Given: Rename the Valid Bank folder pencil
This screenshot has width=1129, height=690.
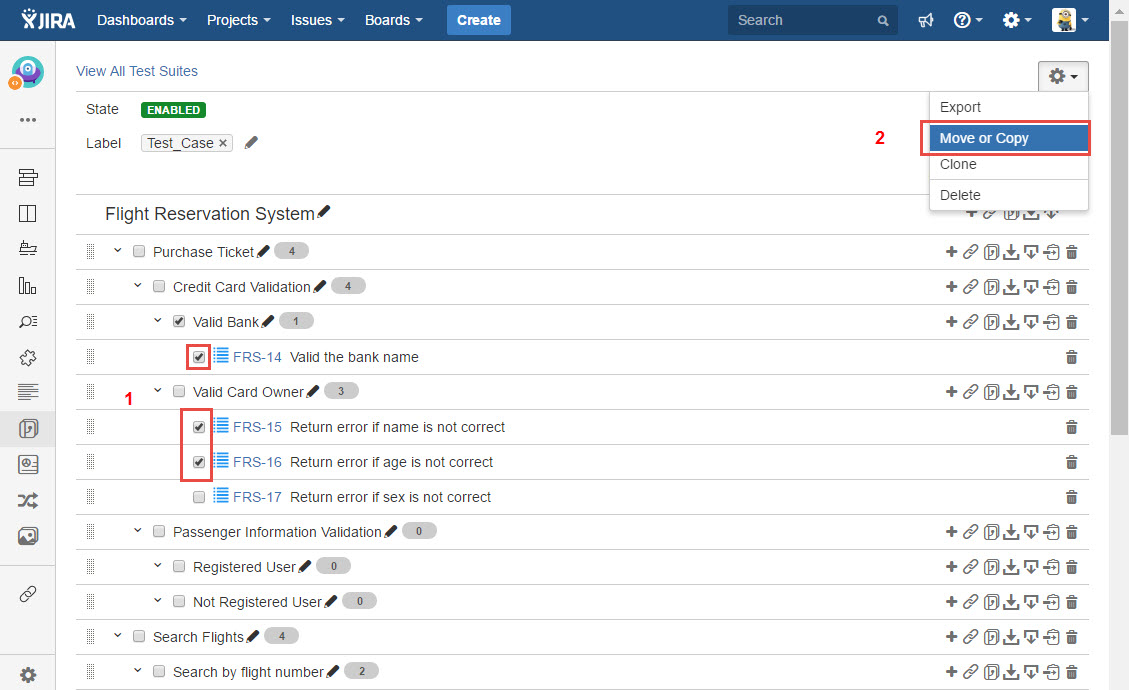Looking at the screenshot, I should pyautogui.click(x=268, y=321).
